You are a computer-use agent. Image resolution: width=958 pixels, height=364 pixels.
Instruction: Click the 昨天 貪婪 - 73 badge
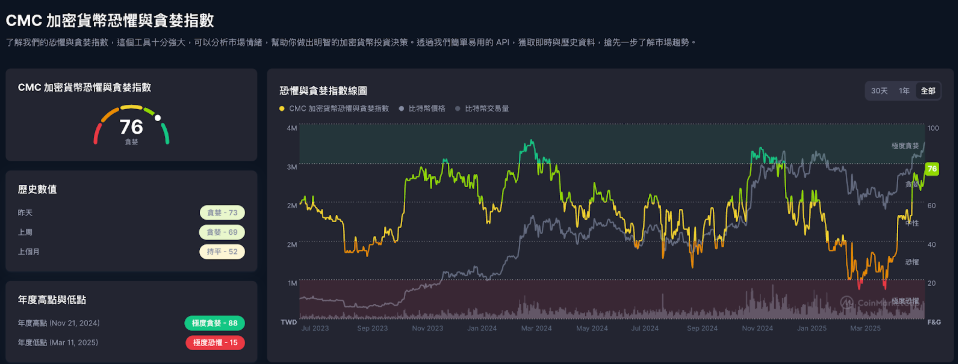pos(222,213)
